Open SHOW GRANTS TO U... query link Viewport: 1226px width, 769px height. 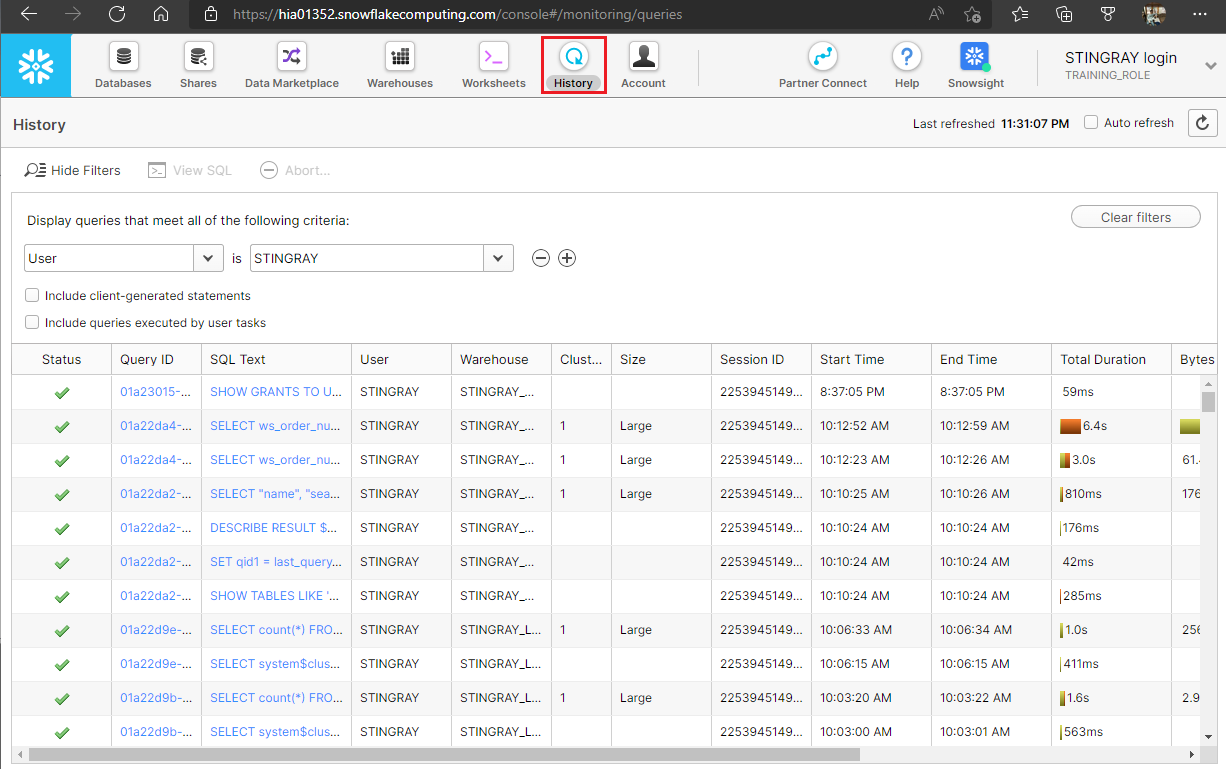click(x=275, y=392)
